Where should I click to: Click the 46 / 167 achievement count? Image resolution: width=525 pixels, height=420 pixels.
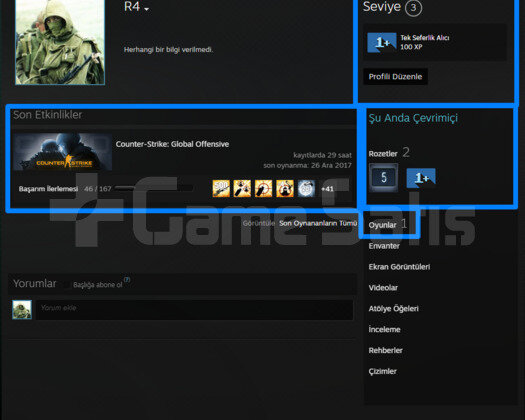click(x=97, y=189)
